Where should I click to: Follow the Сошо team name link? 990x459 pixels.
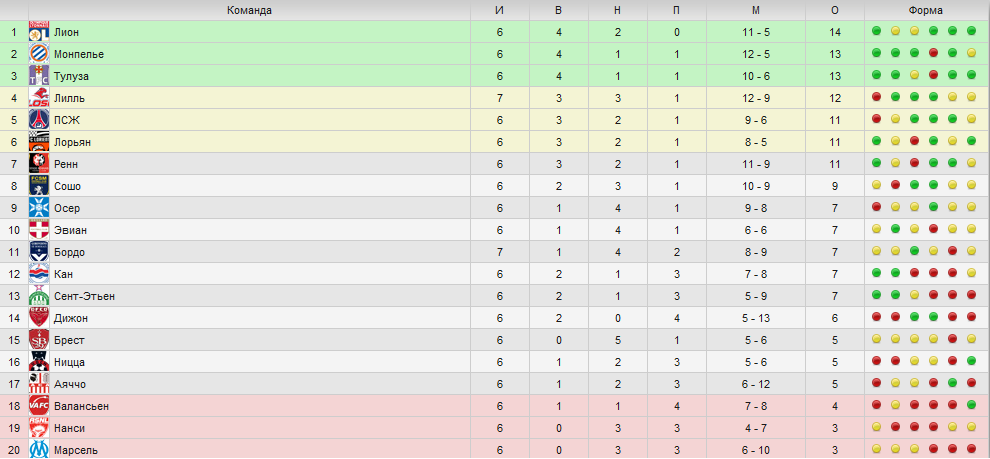point(68,186)
